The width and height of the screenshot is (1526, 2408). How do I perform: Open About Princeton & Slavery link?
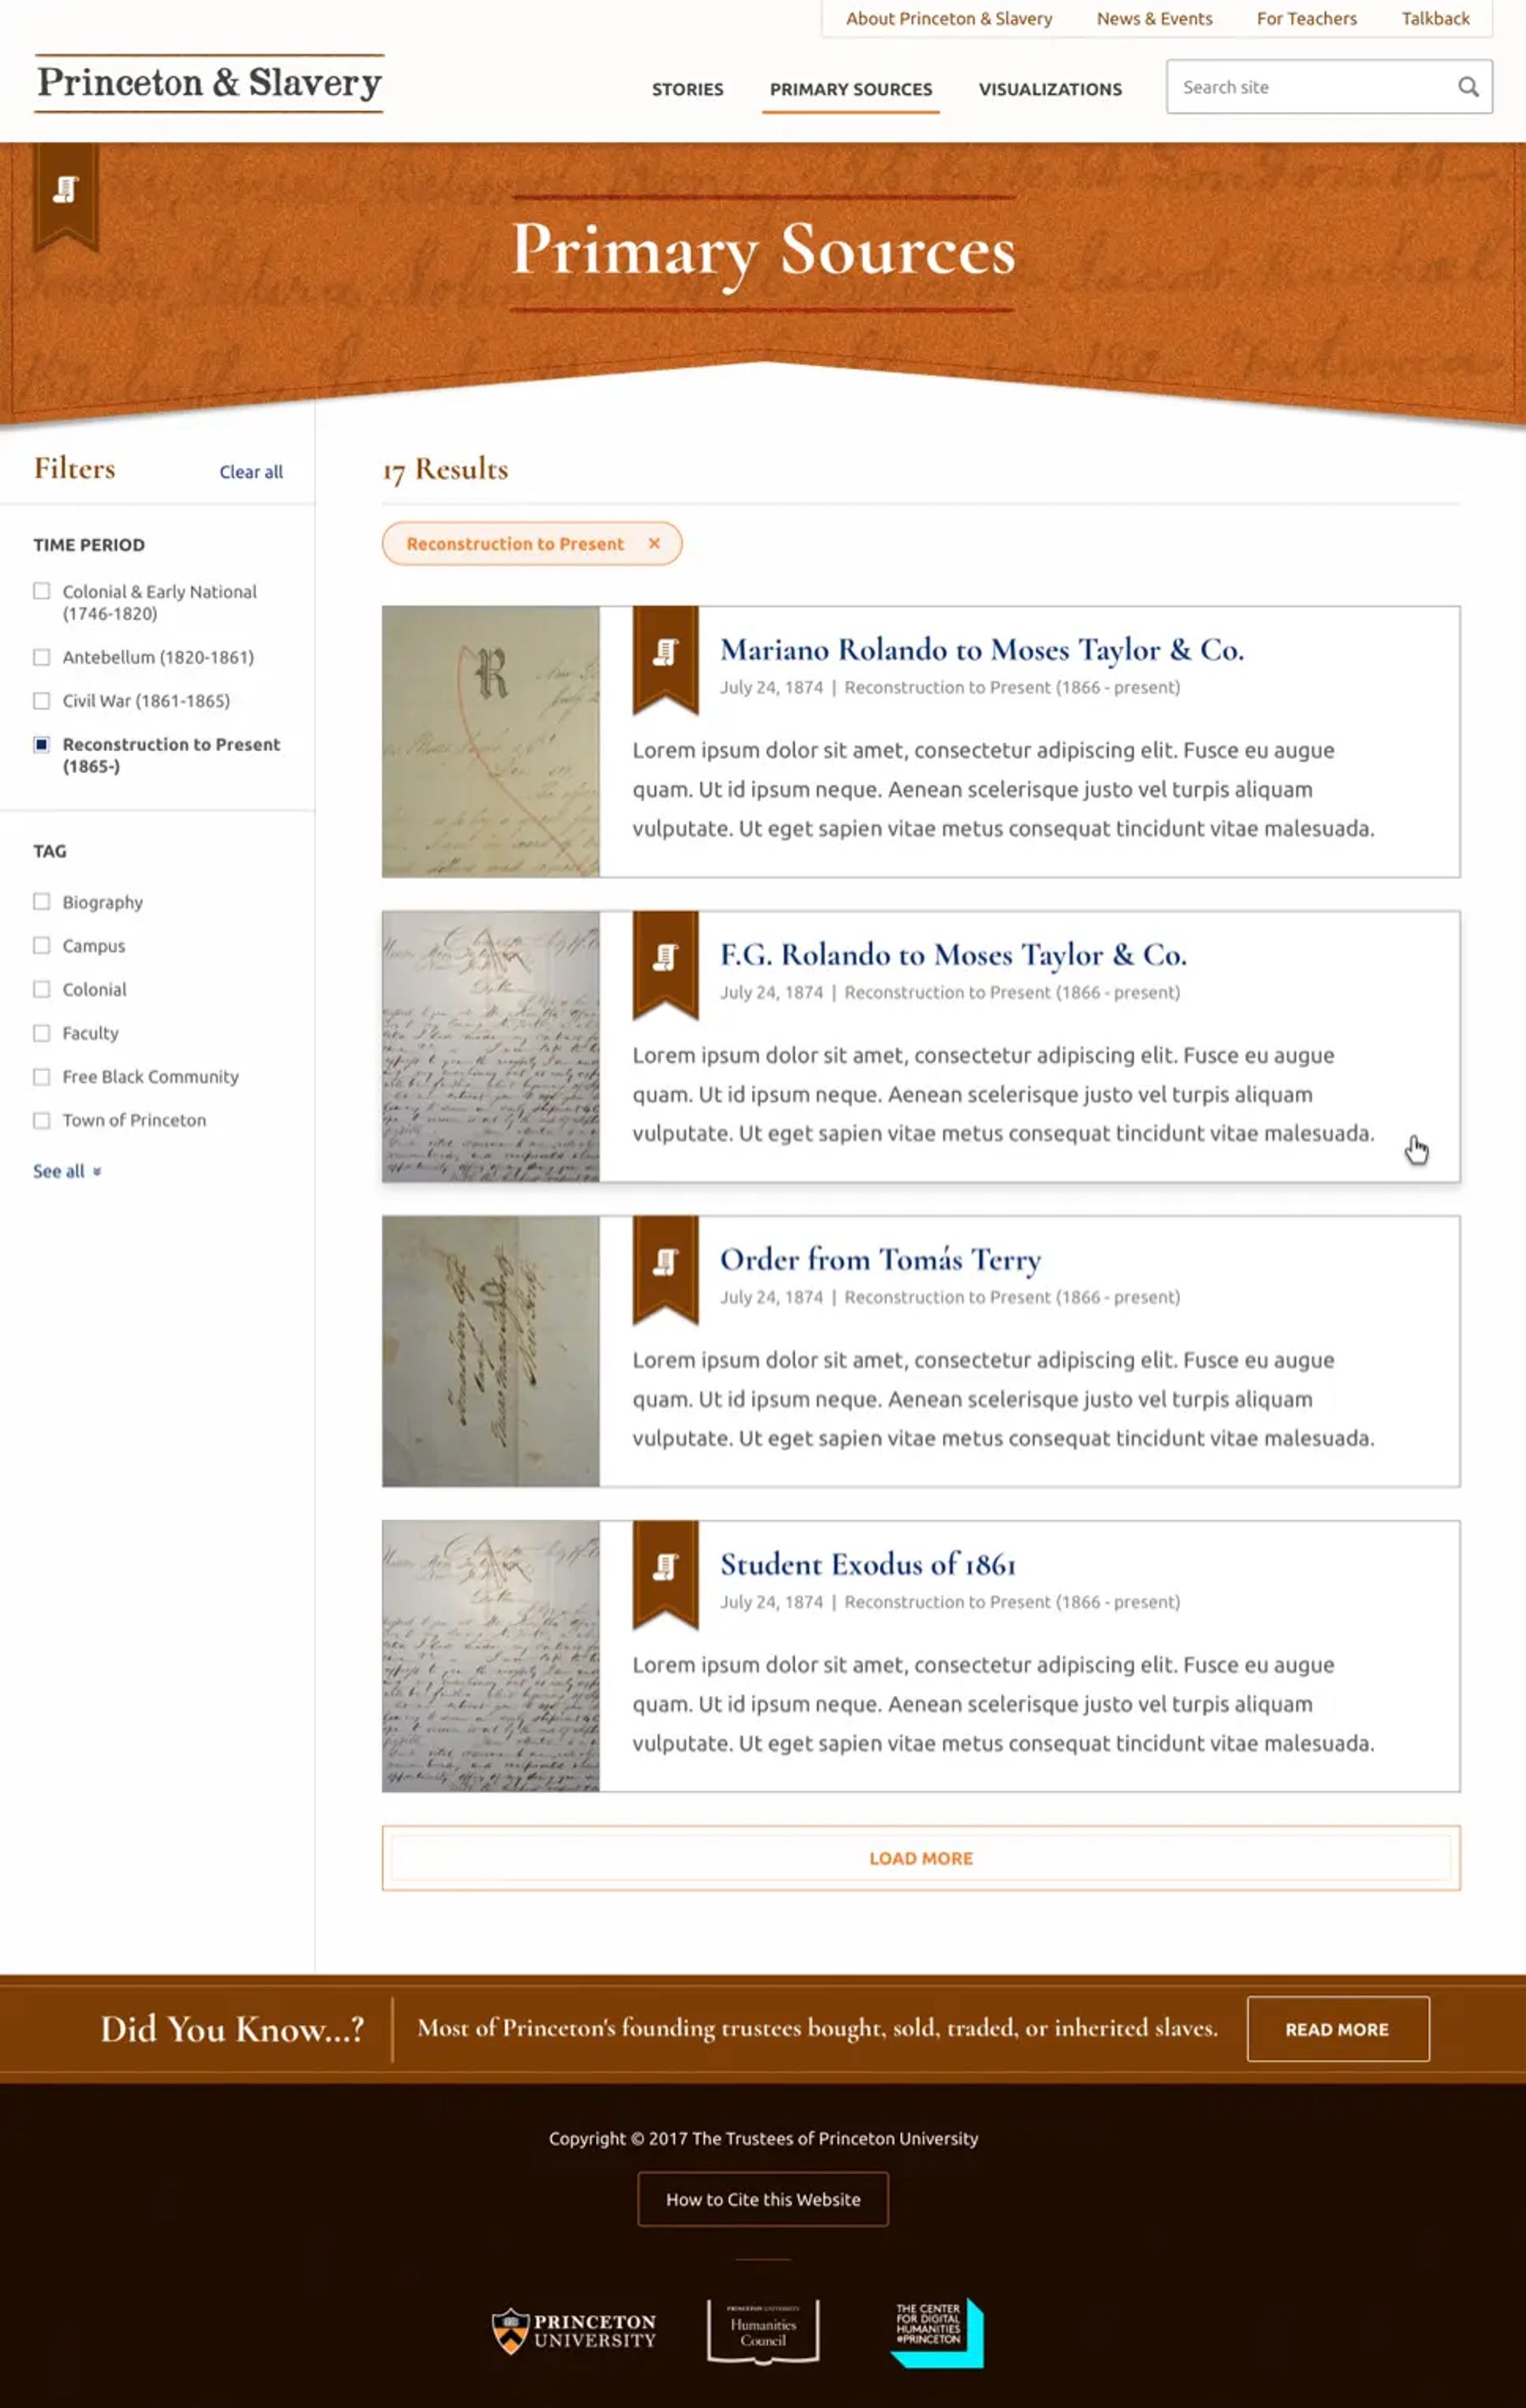949,18
